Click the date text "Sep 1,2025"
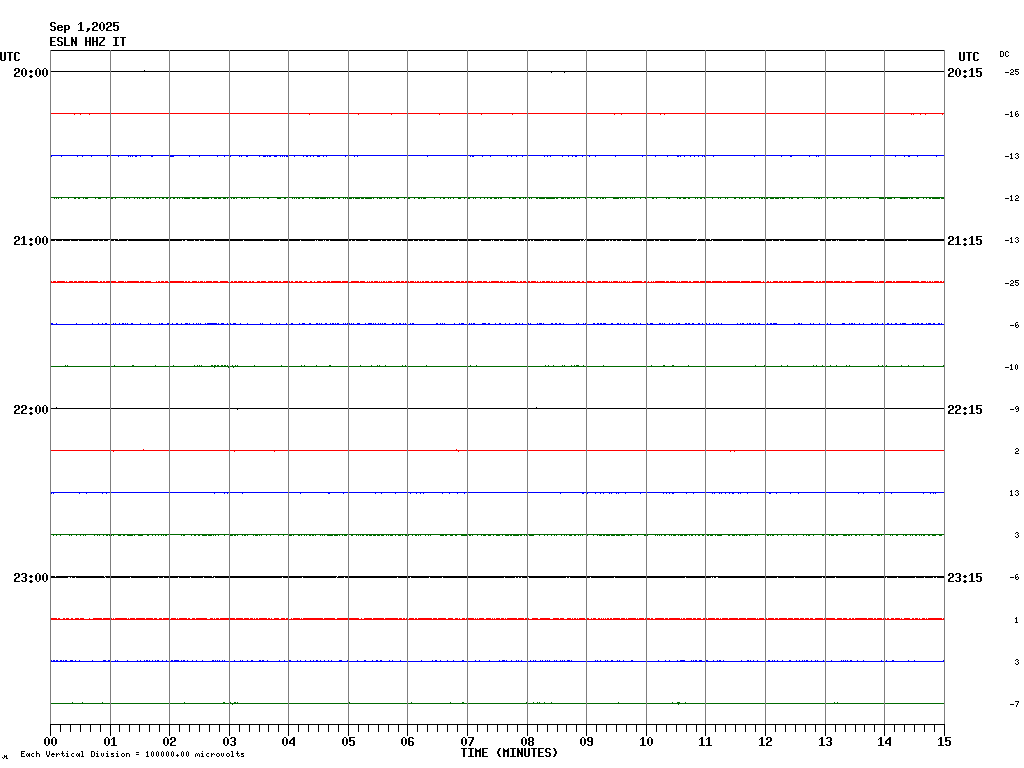The width and height of the screenshot is (1024, 768). (84, 27)
